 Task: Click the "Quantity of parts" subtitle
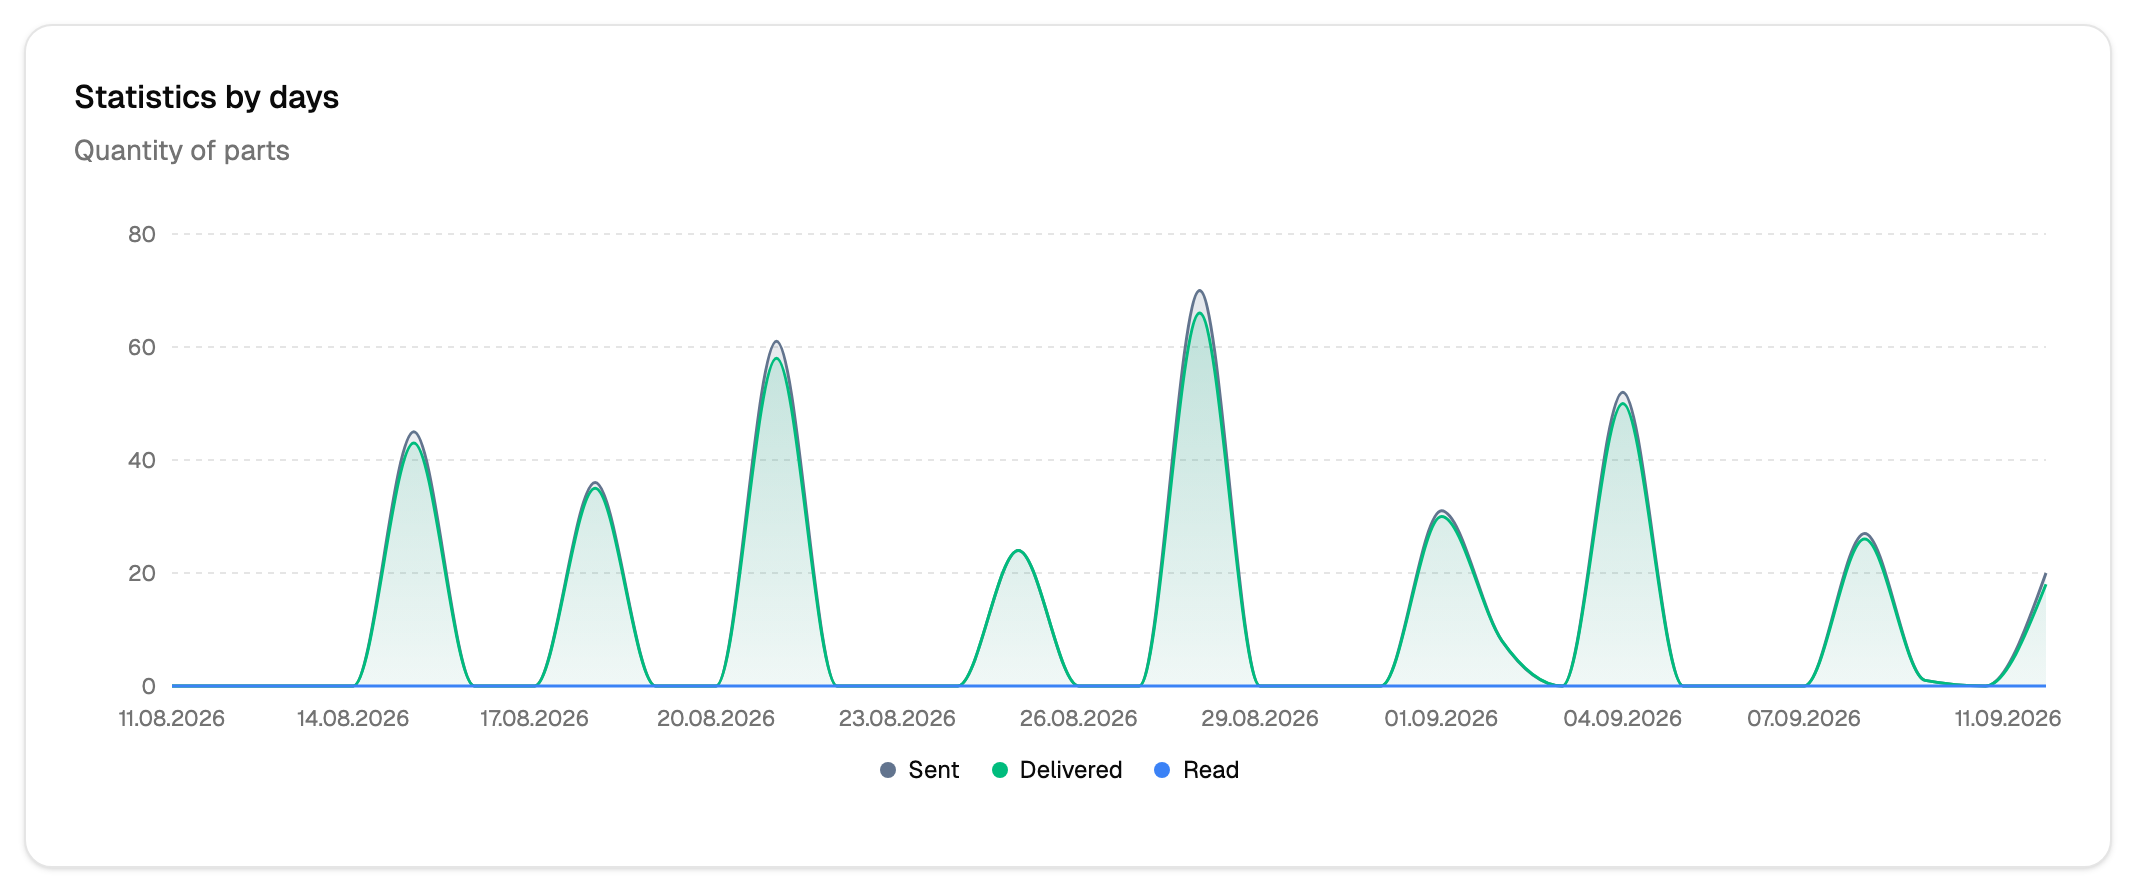pos(182,150)
